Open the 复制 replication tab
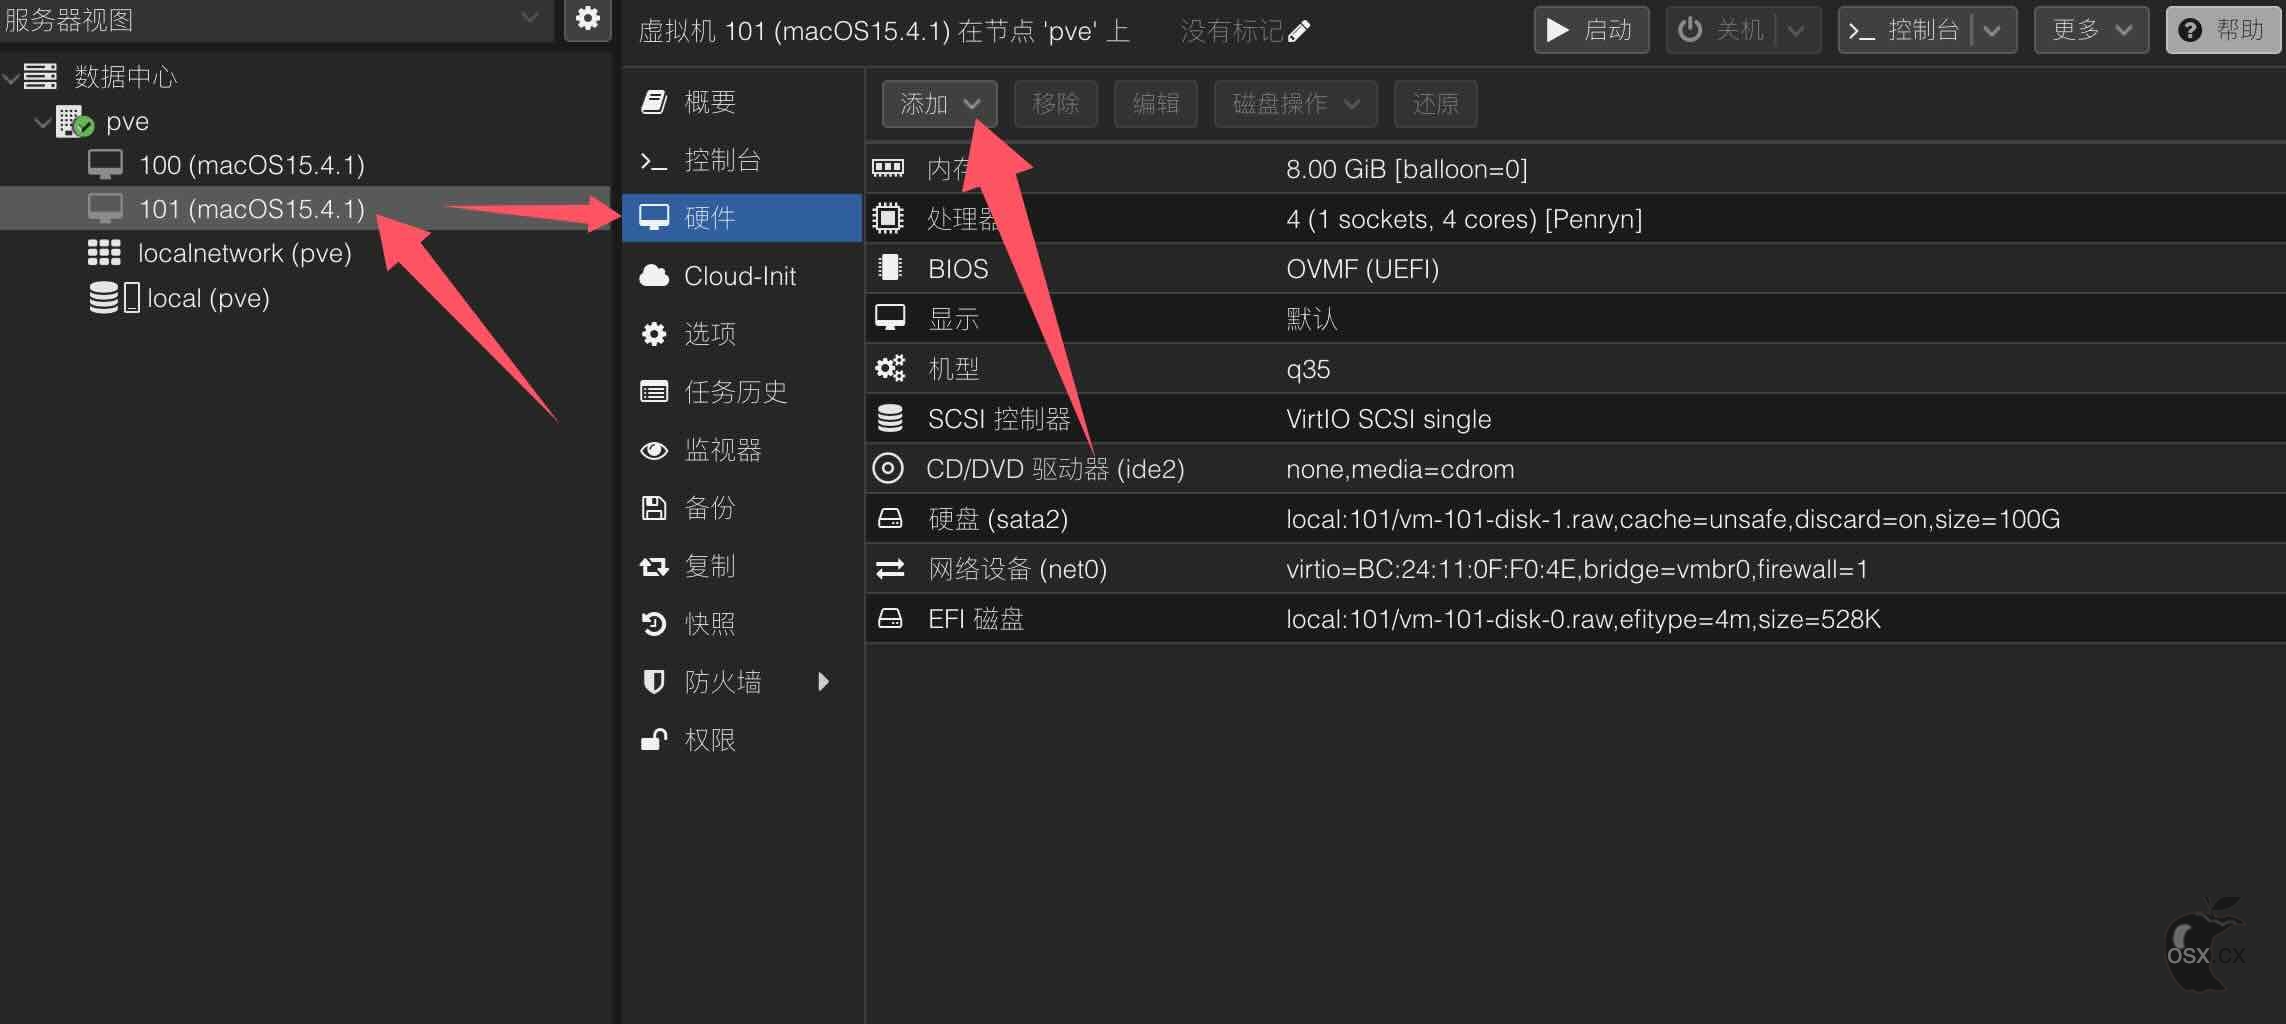This screenshot has width=2286, height=1024. [x=742, y=566]
